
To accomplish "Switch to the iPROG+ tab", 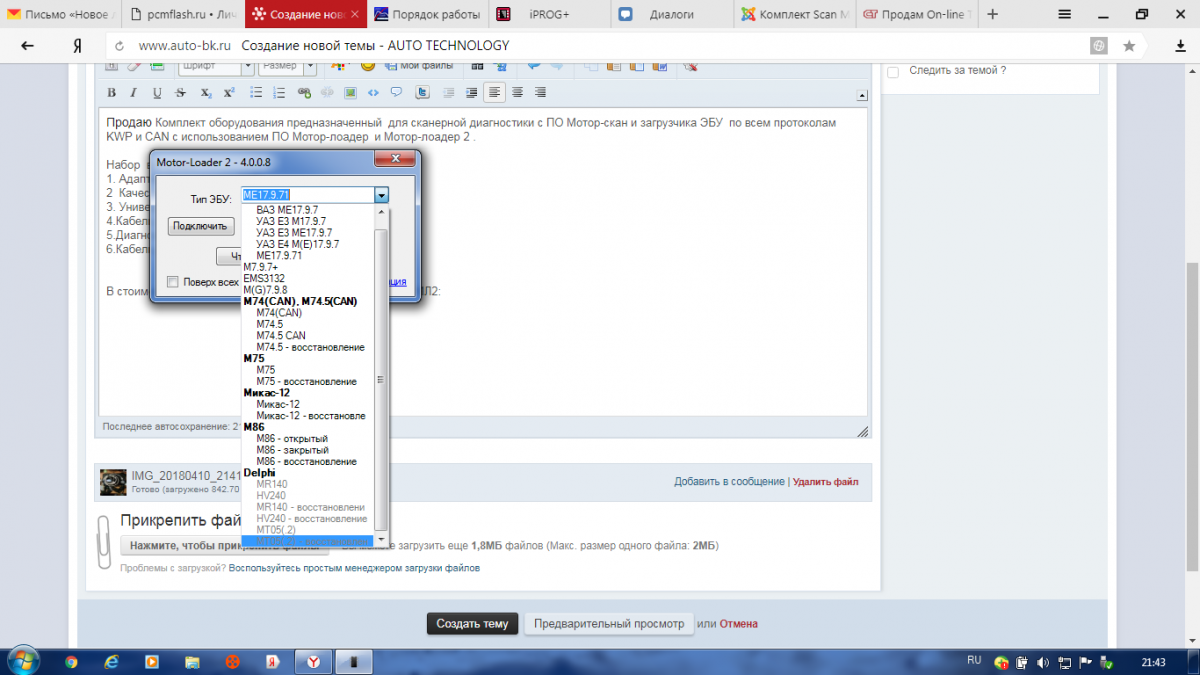I will [x=550, y=15].
